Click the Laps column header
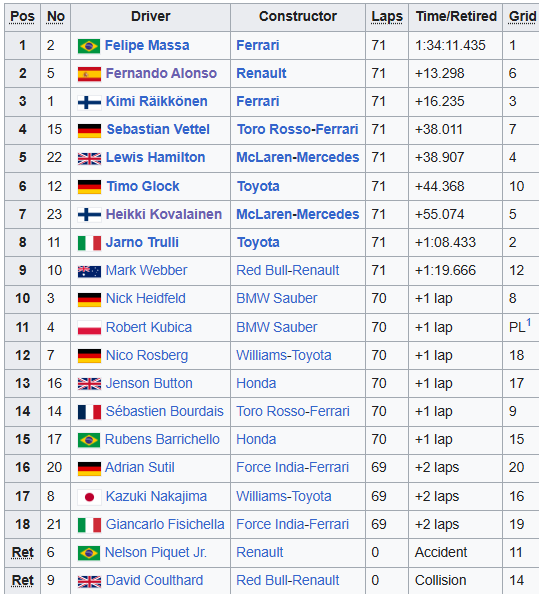The image size is (539, 594). (x=387, y=16)
